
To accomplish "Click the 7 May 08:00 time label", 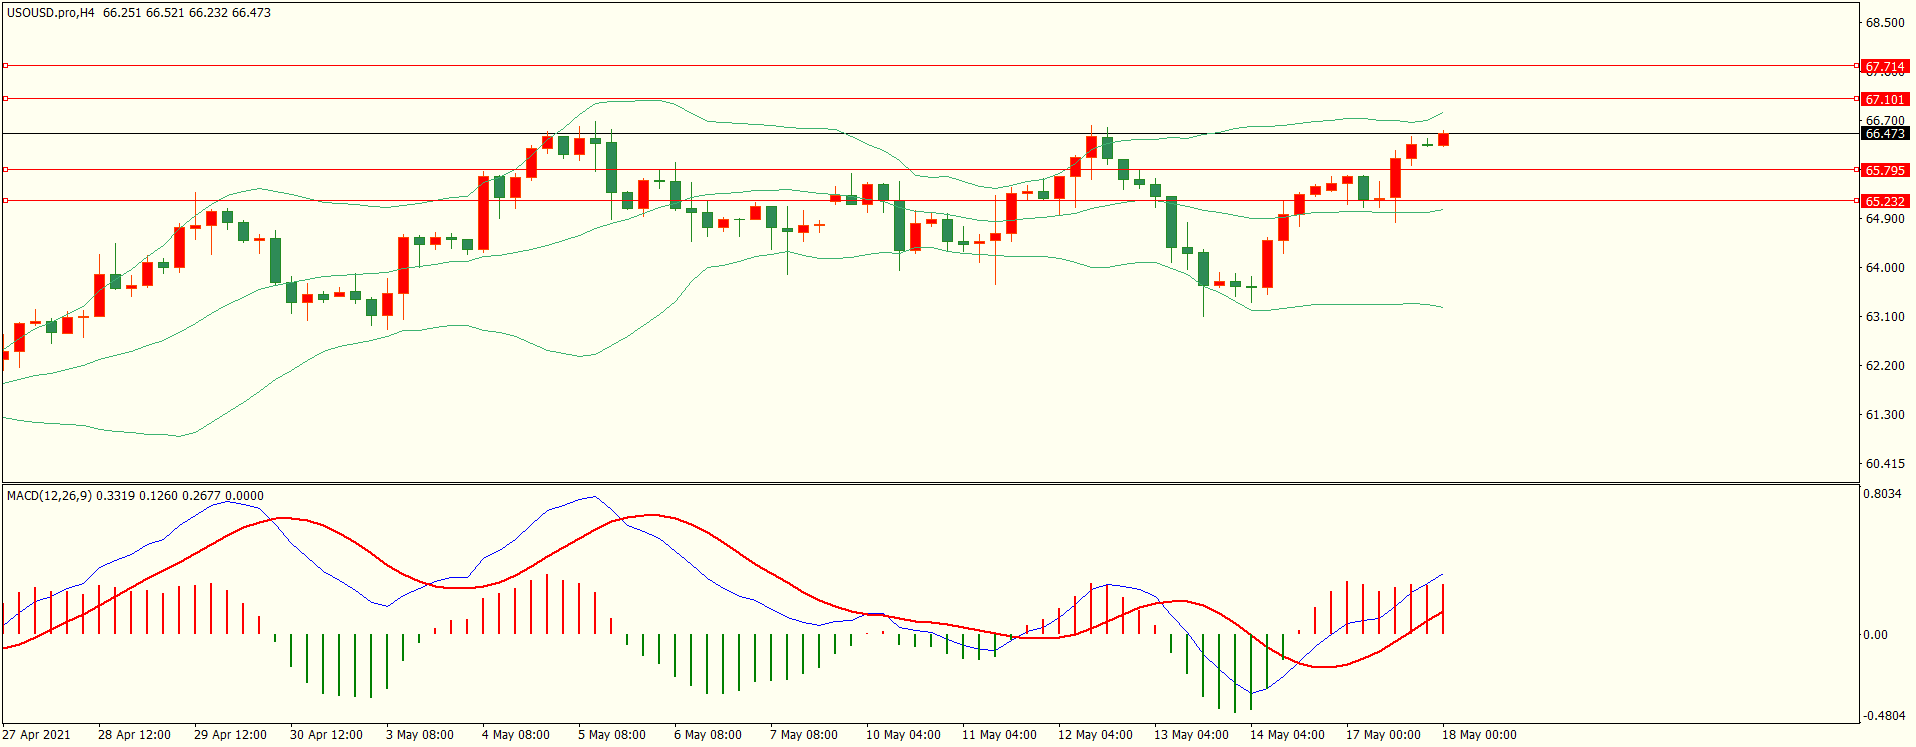I will [804, 735].
